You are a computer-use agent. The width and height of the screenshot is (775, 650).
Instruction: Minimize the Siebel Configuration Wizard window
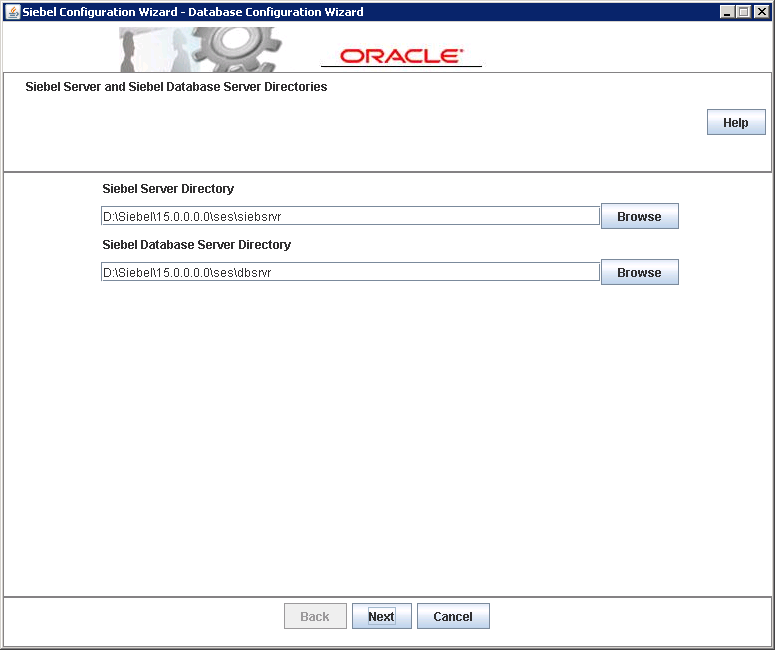(727, 12)
